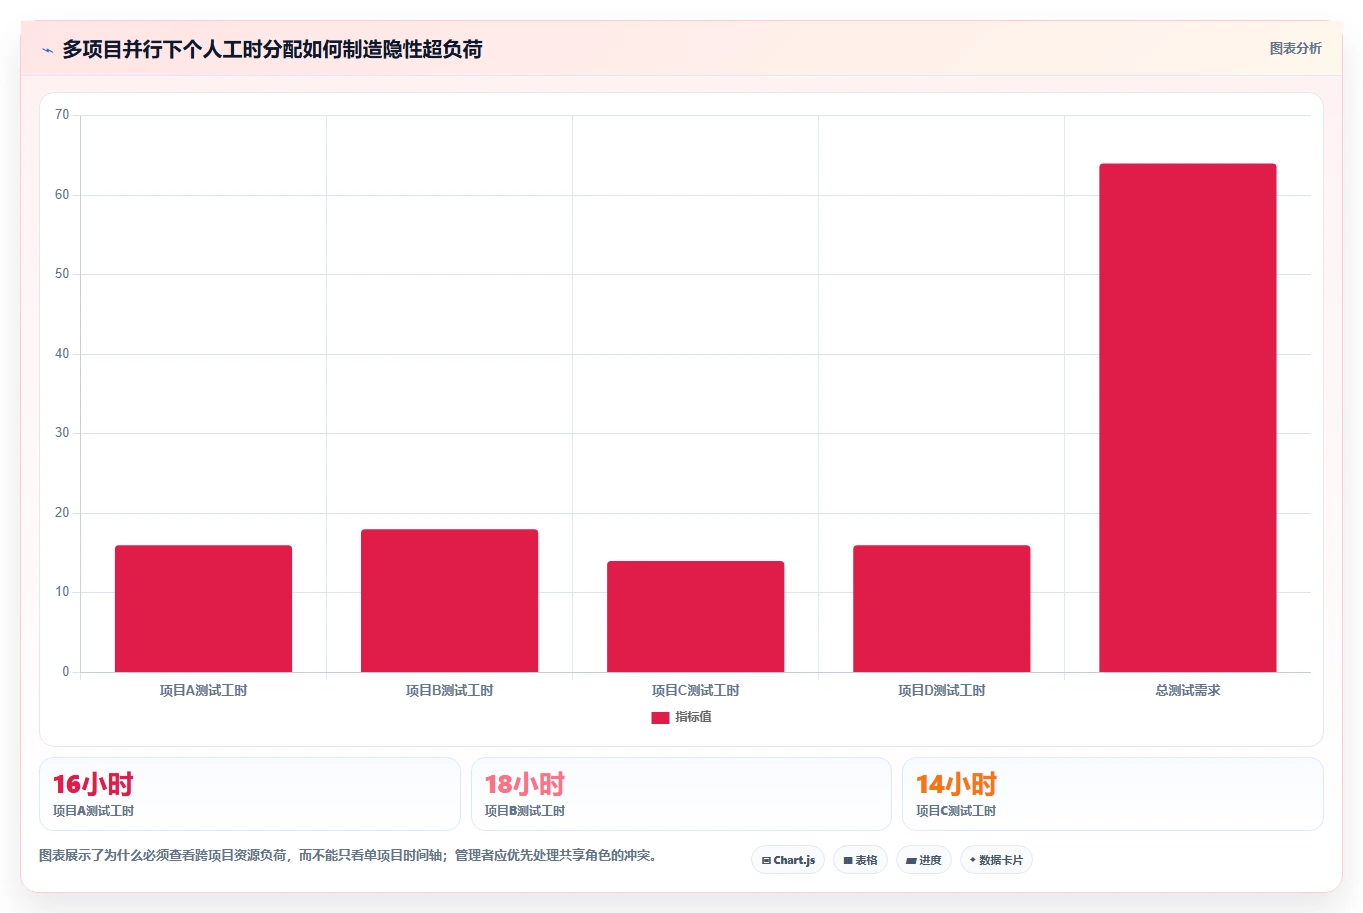Click the chart title 多项目并行下个人工时分配如何制造隐性超负荷
The height and width of the screenshot is (913, 1363).
[x=272, y=49]
